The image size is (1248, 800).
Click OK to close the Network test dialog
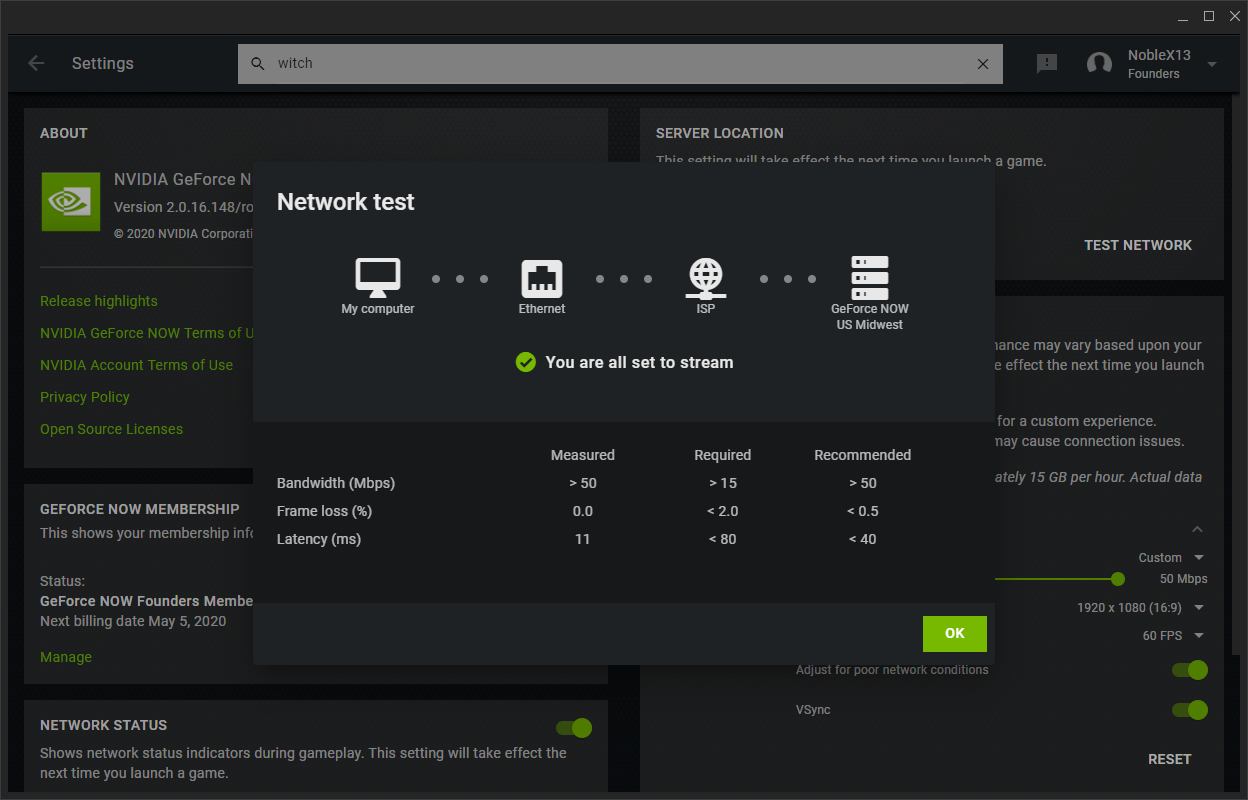point(955,633)
